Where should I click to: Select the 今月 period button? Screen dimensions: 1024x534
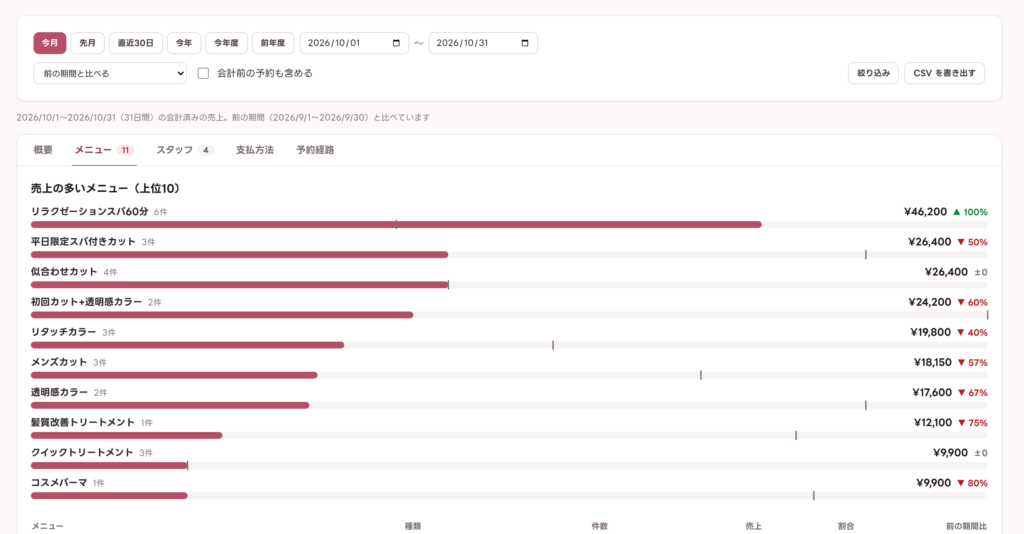click(x=50, y=43)
